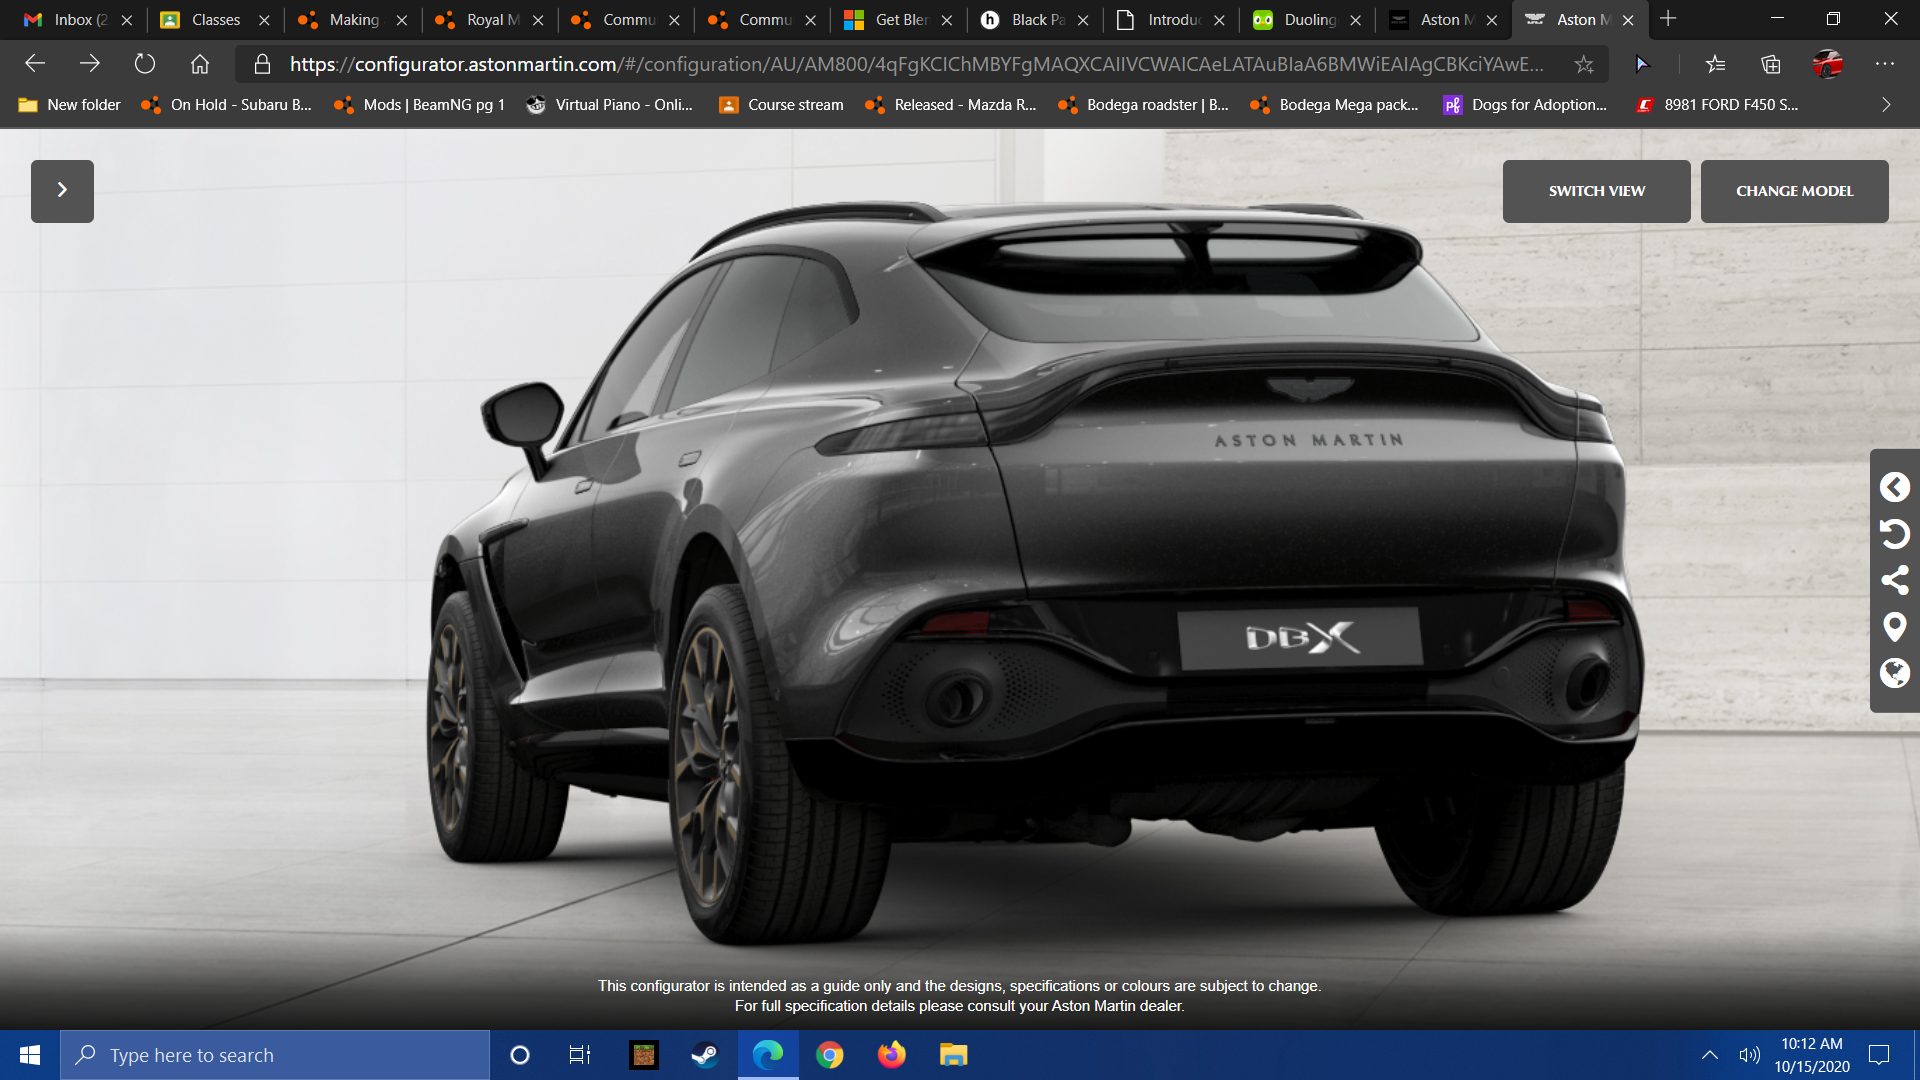This screenshot has height=1080, width=1920.
Task: Open dealer locator pin icon
Action: (1894, 627)
